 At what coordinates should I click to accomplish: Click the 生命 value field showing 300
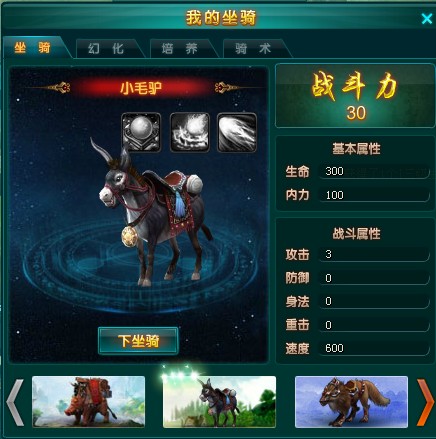374,171
